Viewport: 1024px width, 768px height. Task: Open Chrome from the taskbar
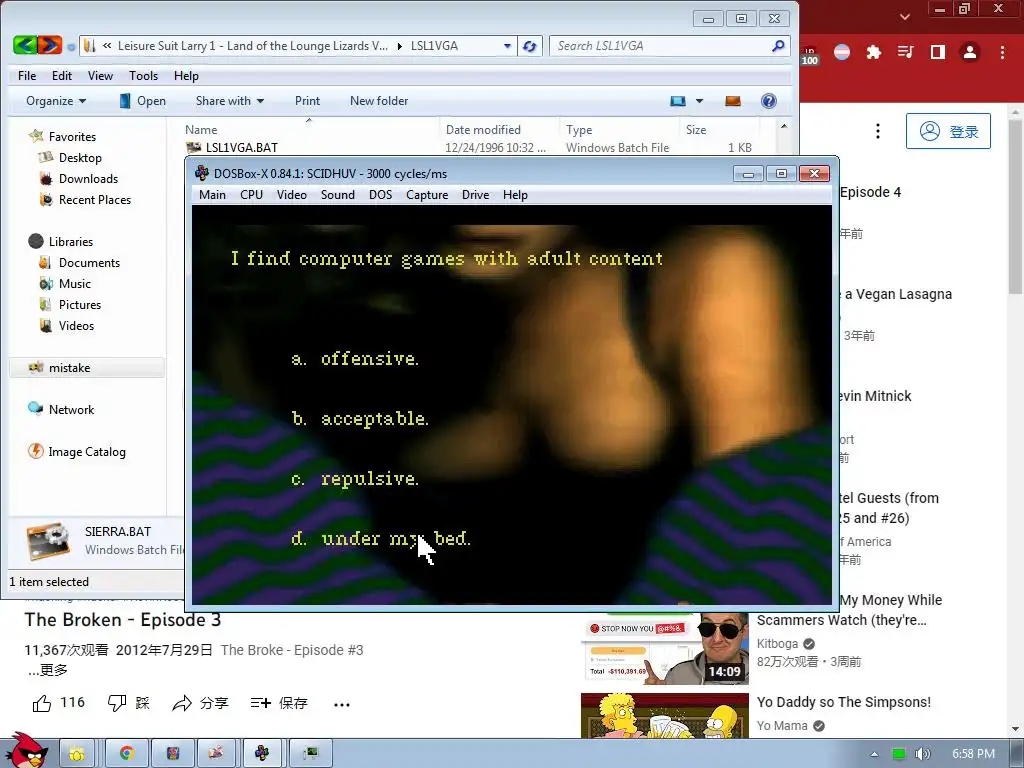coord(127,754)
